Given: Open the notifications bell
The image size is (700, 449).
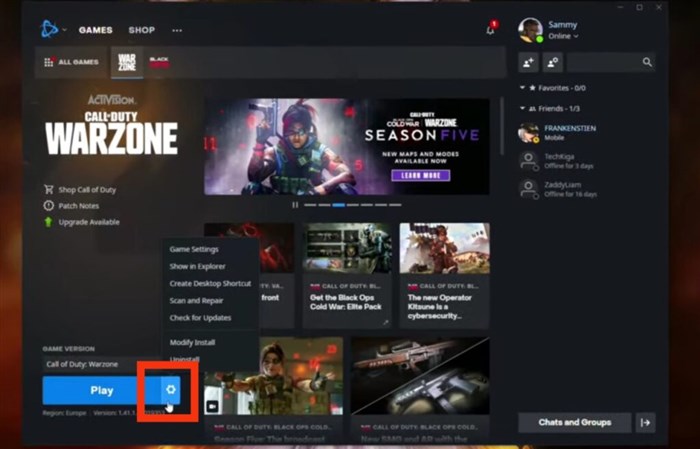Looking at the screenshot, I should pyautogui.click(x=491, y=30).
